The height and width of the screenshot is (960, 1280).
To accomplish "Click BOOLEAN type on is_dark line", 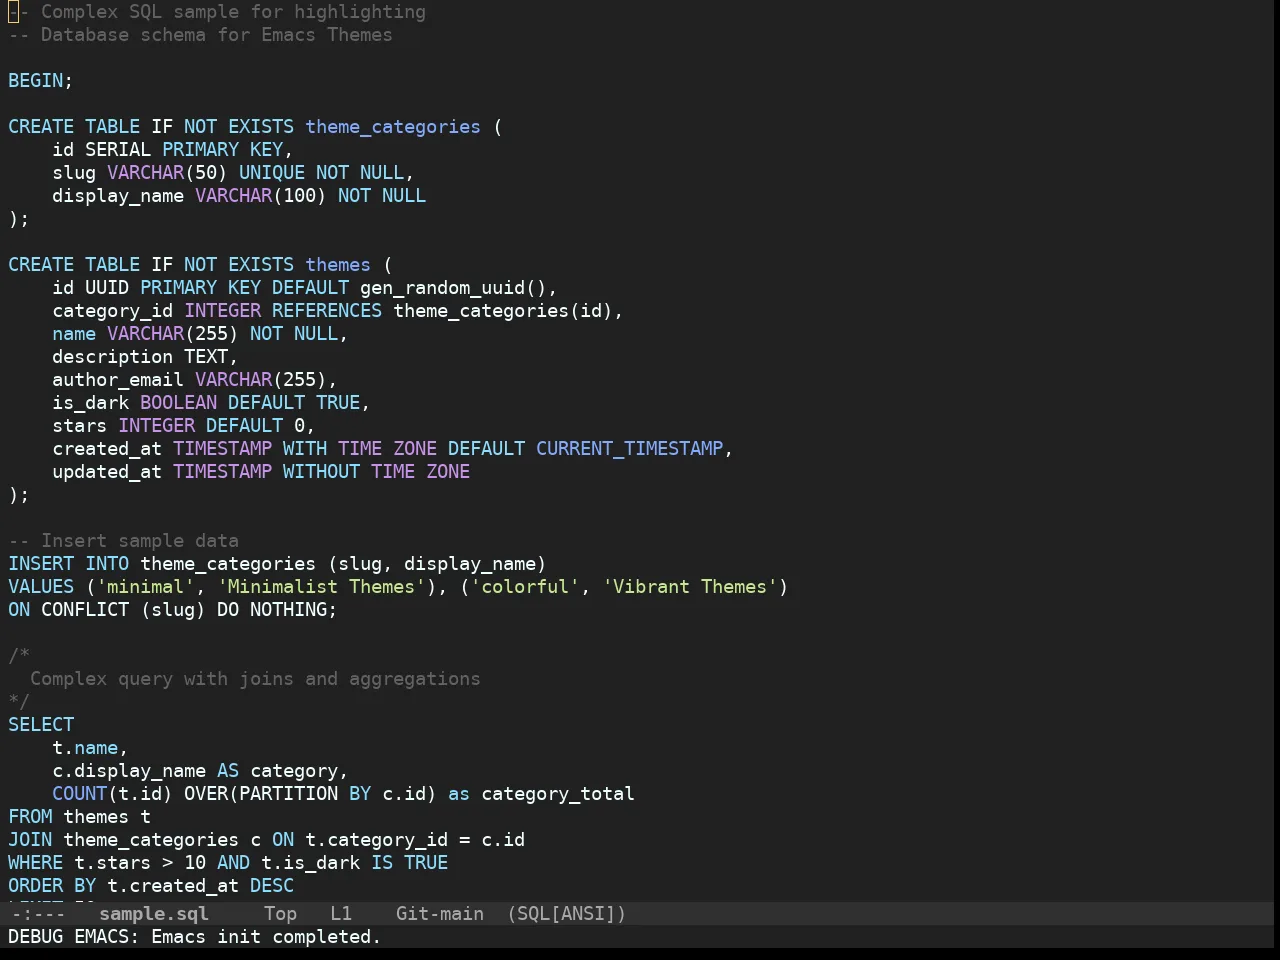I will point(178,403).
